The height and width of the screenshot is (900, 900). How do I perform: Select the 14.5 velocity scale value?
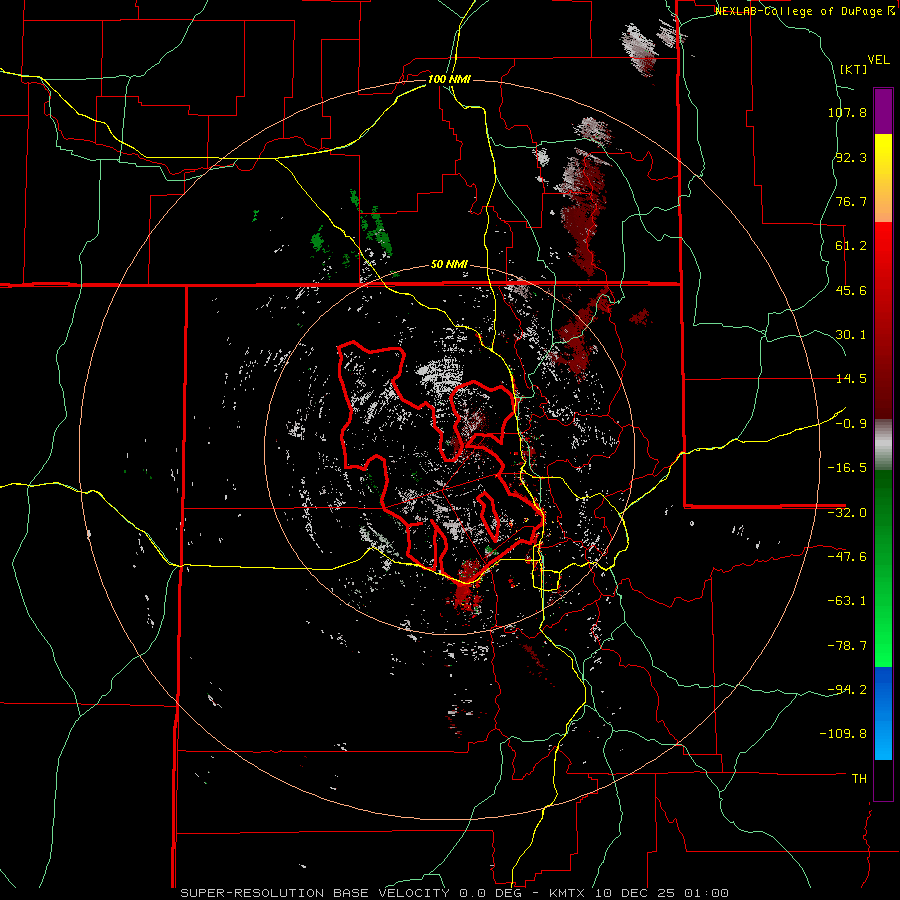[x=851, y=379]
